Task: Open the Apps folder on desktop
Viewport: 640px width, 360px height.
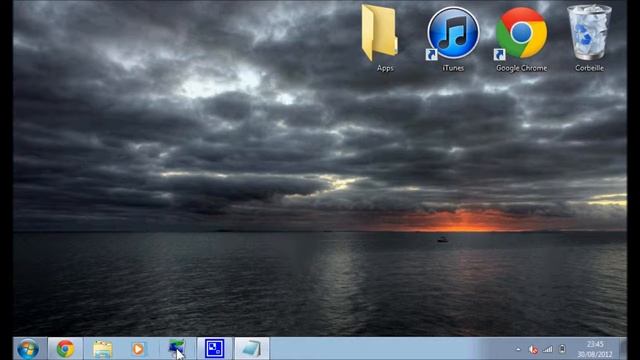Action: [x=380, y=37]
